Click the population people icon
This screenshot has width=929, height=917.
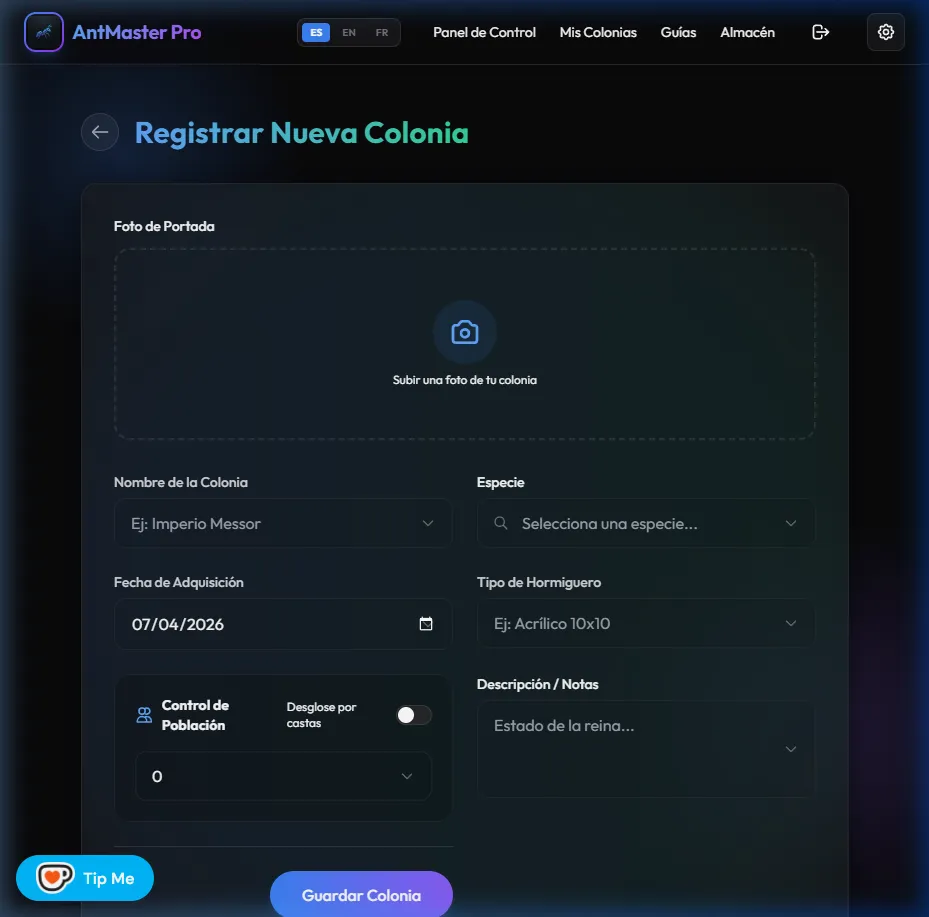[145, 715]
